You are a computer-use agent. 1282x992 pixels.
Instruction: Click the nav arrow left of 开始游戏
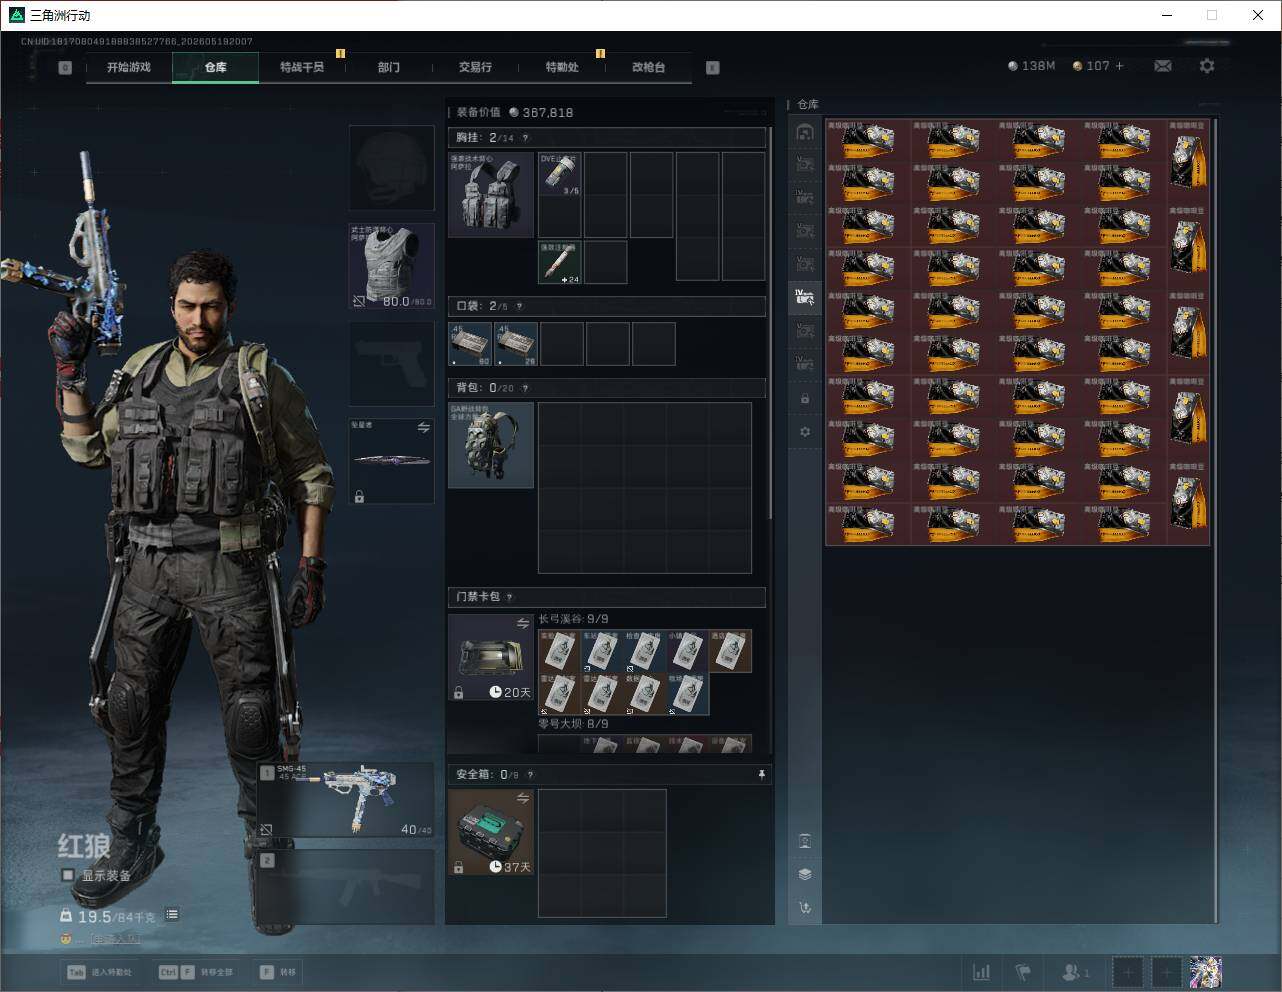tap(65, 67)
